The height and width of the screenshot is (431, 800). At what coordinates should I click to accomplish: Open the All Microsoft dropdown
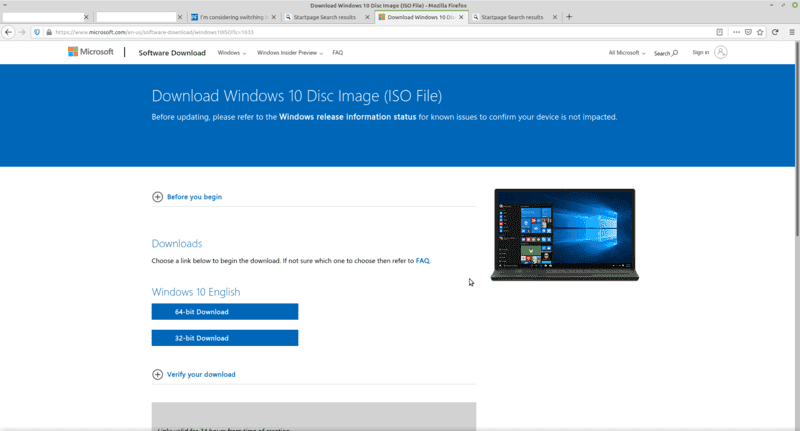pyautogui.click(x=627, y=53)
